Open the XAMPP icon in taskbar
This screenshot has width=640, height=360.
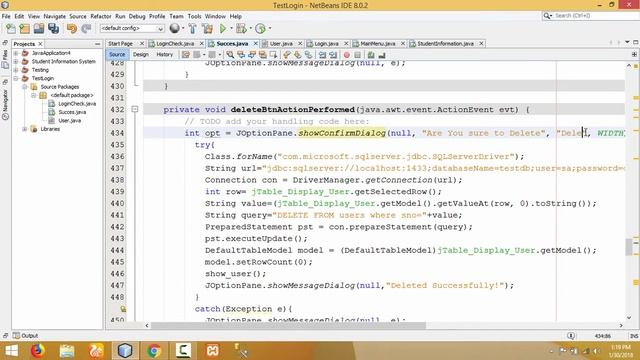pos(212,351)
